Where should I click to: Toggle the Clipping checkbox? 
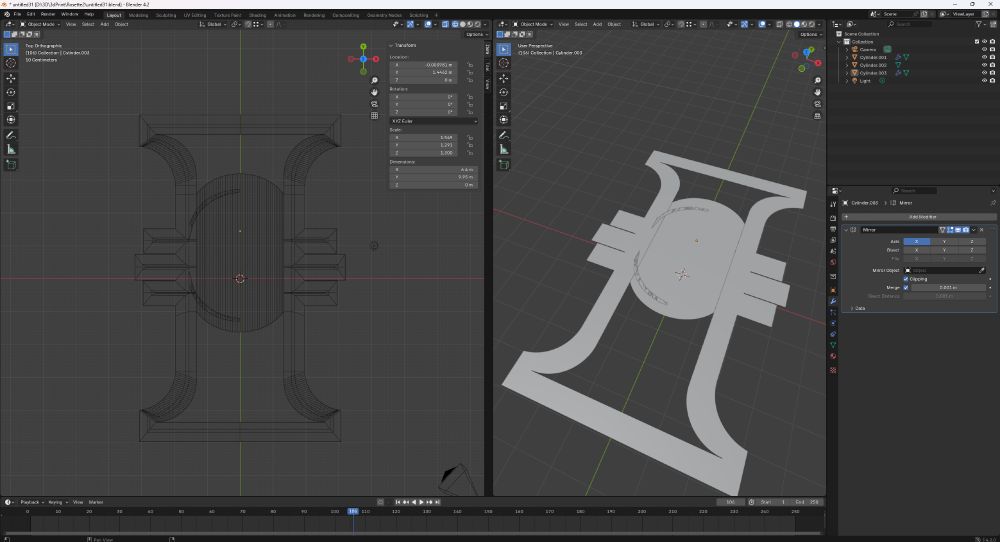coord(906,279)
